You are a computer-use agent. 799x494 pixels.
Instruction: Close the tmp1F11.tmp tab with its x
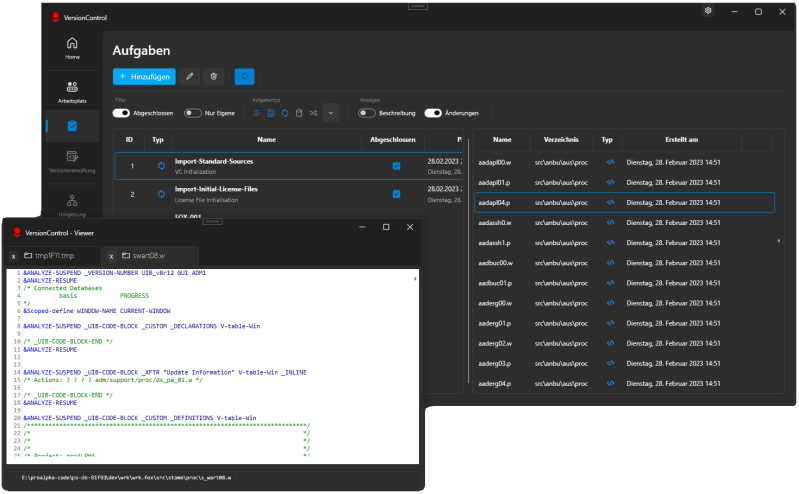(x=14, y=256)
